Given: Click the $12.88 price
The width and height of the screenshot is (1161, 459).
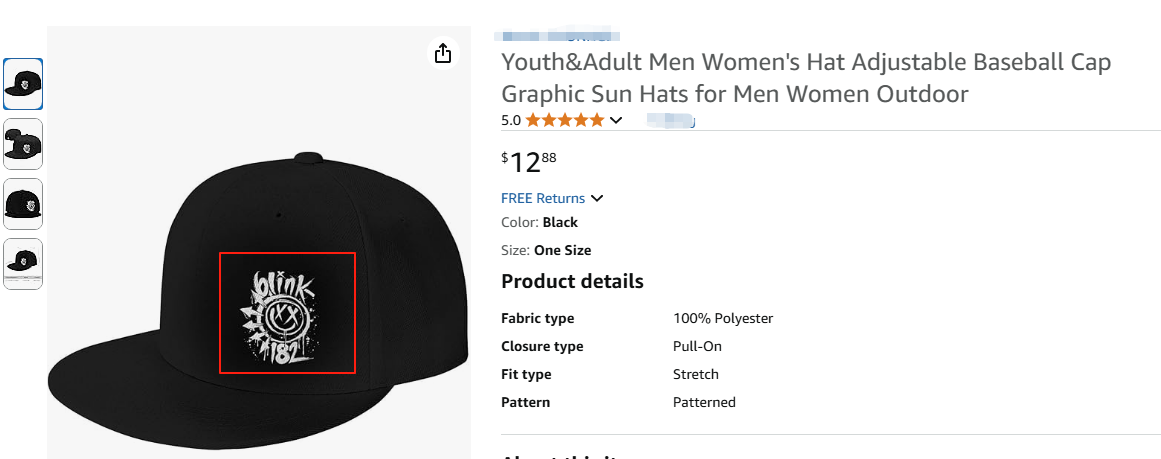Looking at the screenshot, I should [x=528, y=161].
